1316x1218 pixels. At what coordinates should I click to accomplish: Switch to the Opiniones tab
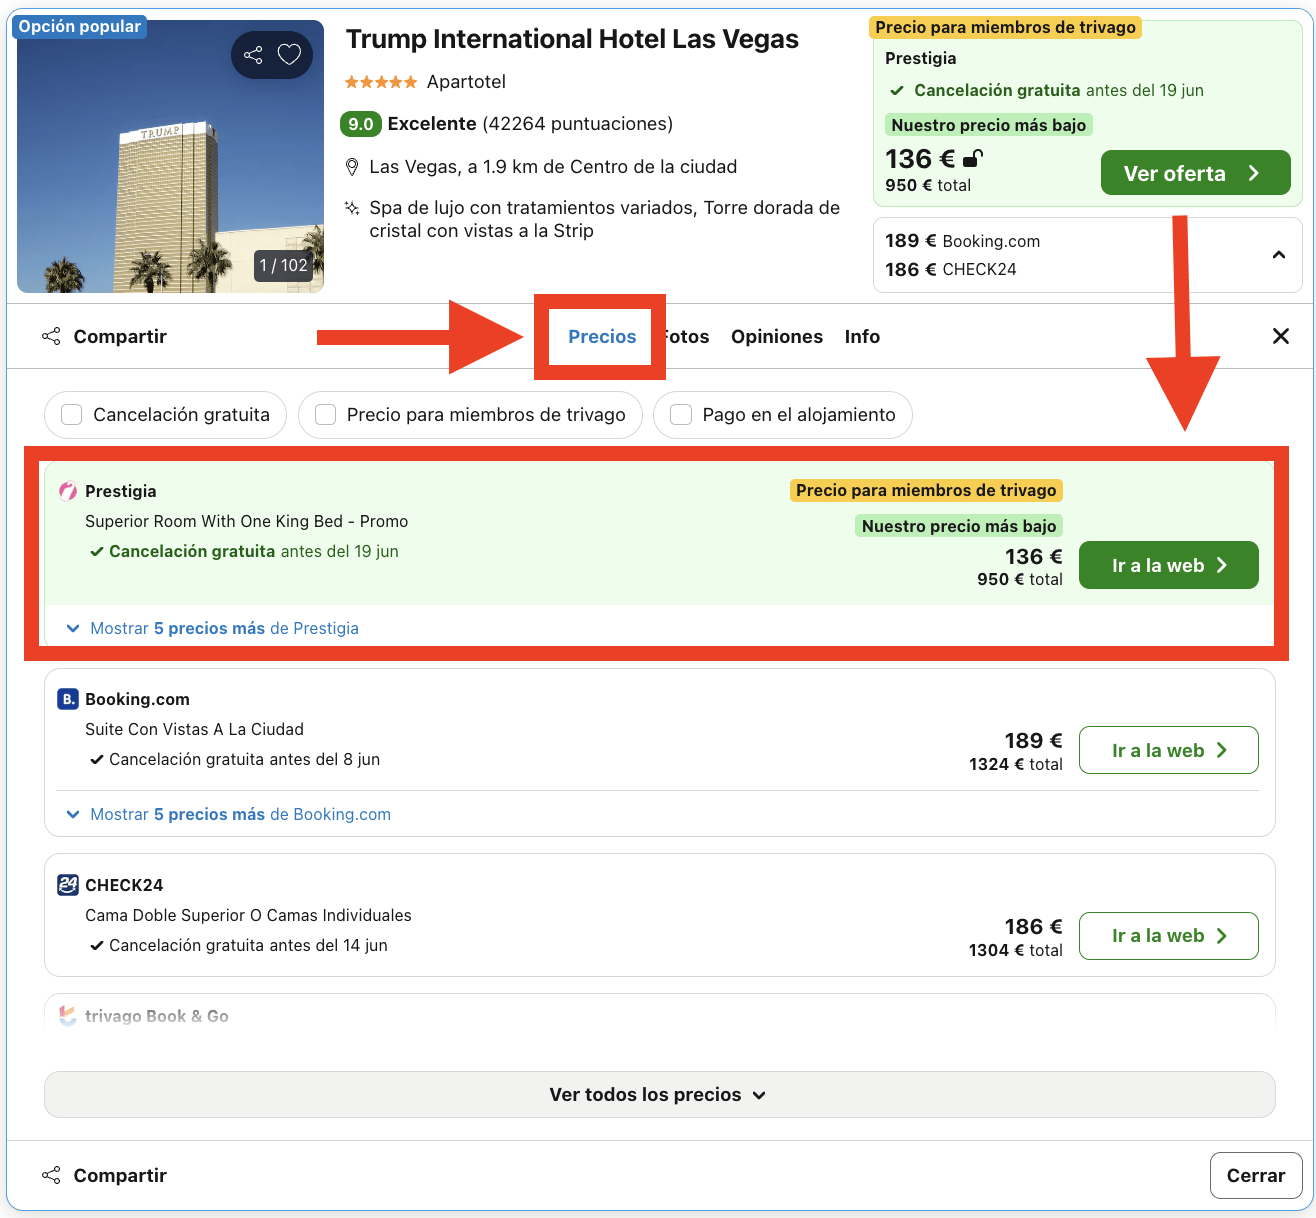click(x=777, y=336)
